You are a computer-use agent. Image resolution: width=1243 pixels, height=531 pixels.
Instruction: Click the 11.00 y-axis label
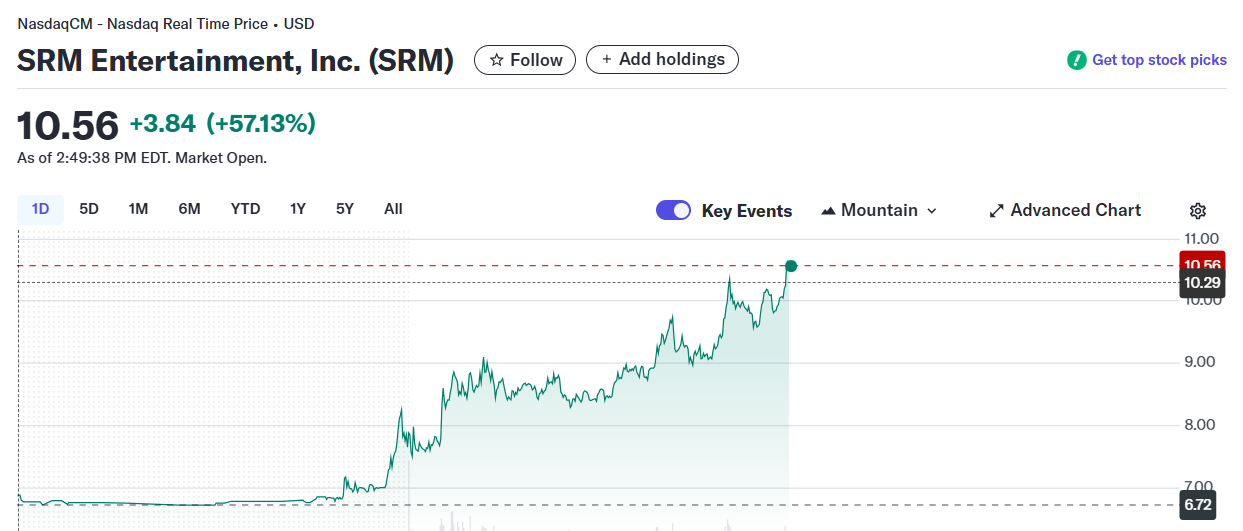point(1201,239)
